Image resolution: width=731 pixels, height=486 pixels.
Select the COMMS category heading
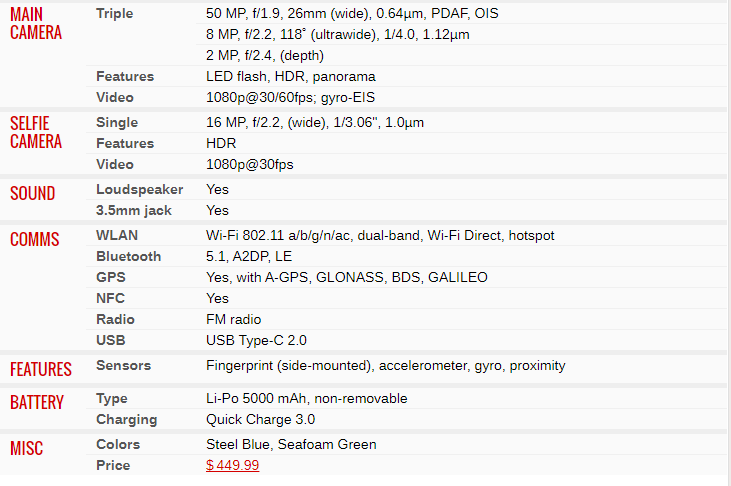pyautogui.click(x=34, y=239)
